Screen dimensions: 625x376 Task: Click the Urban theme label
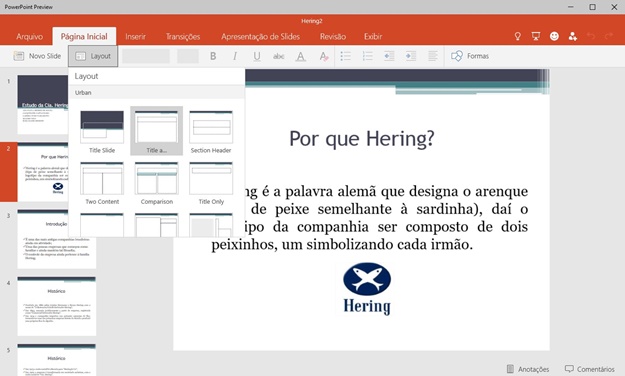tap(83, 93)
